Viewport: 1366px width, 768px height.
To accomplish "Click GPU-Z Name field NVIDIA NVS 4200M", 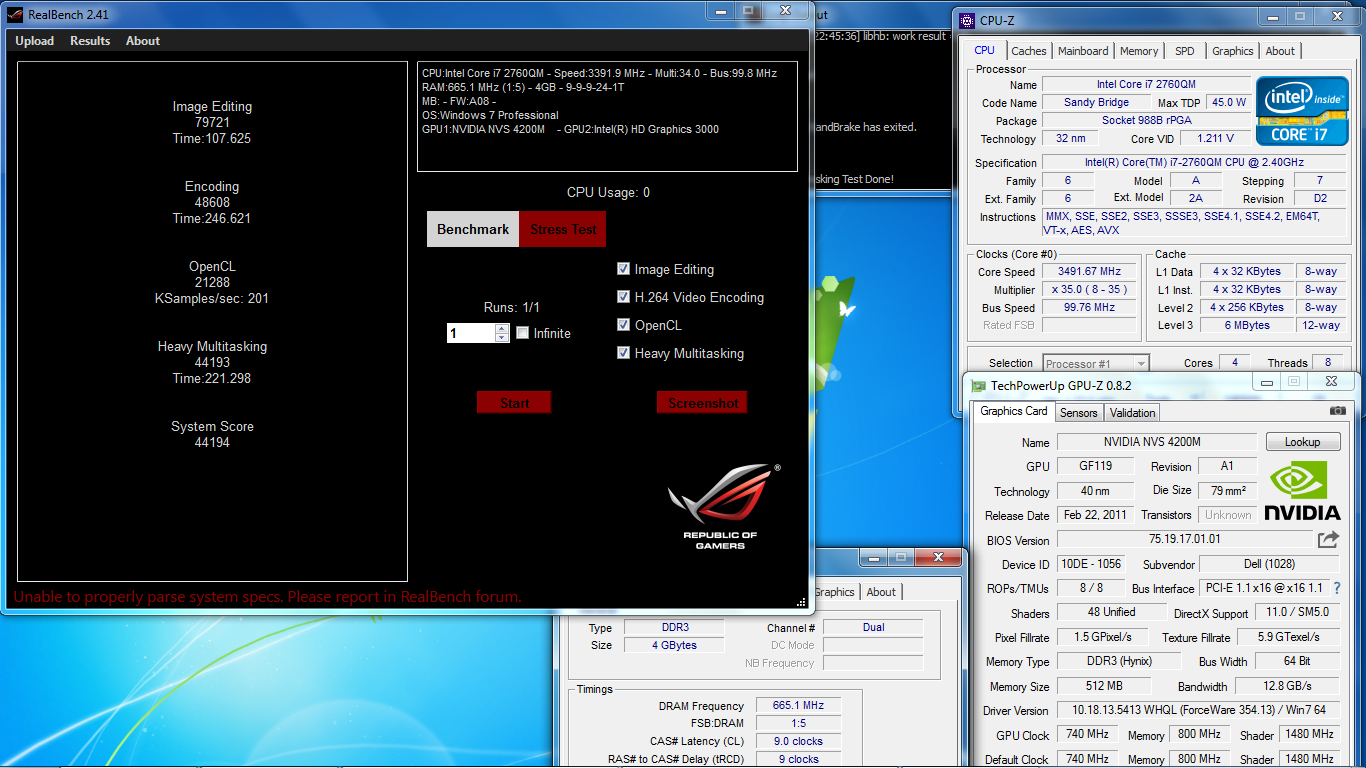I will 1157,442.
